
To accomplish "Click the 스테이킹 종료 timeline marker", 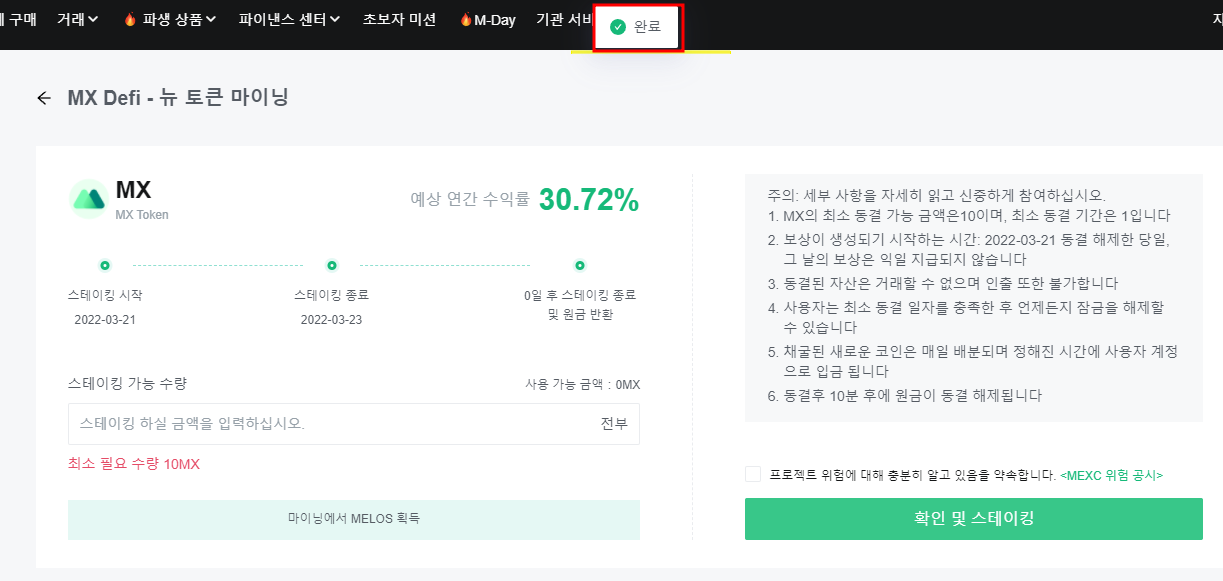I will (331, 265).
